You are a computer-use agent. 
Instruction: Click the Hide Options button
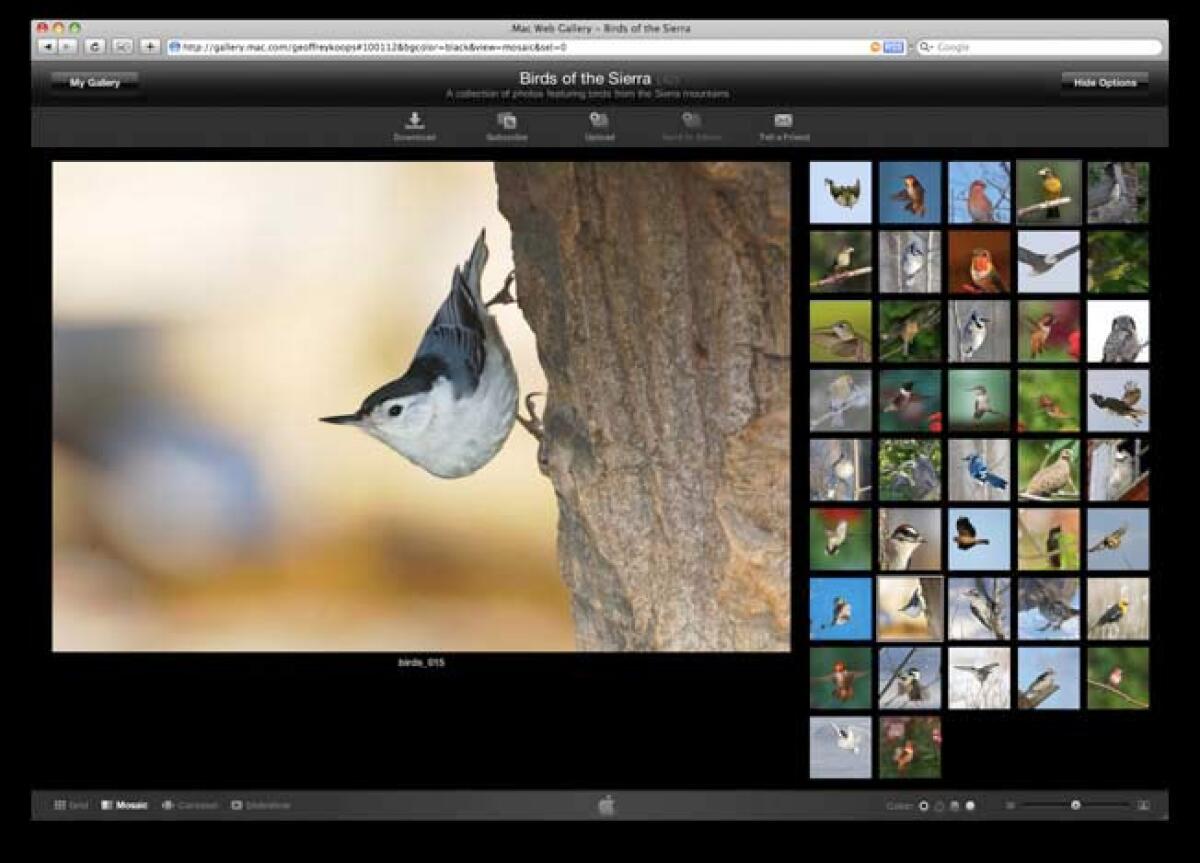coord(1103,83)
